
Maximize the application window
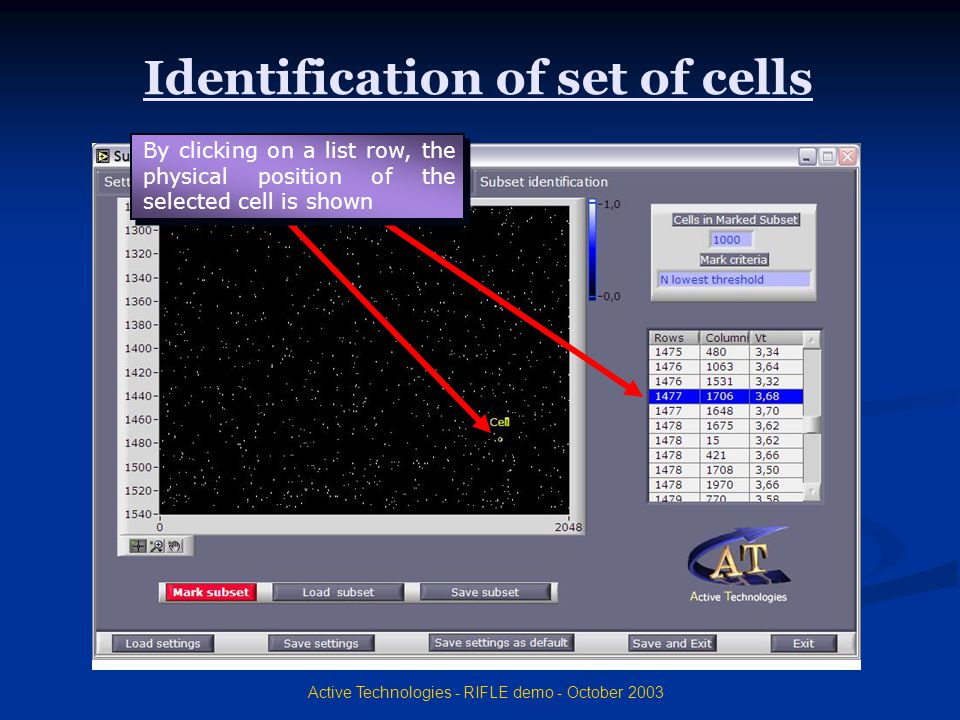tap(827, 156)
